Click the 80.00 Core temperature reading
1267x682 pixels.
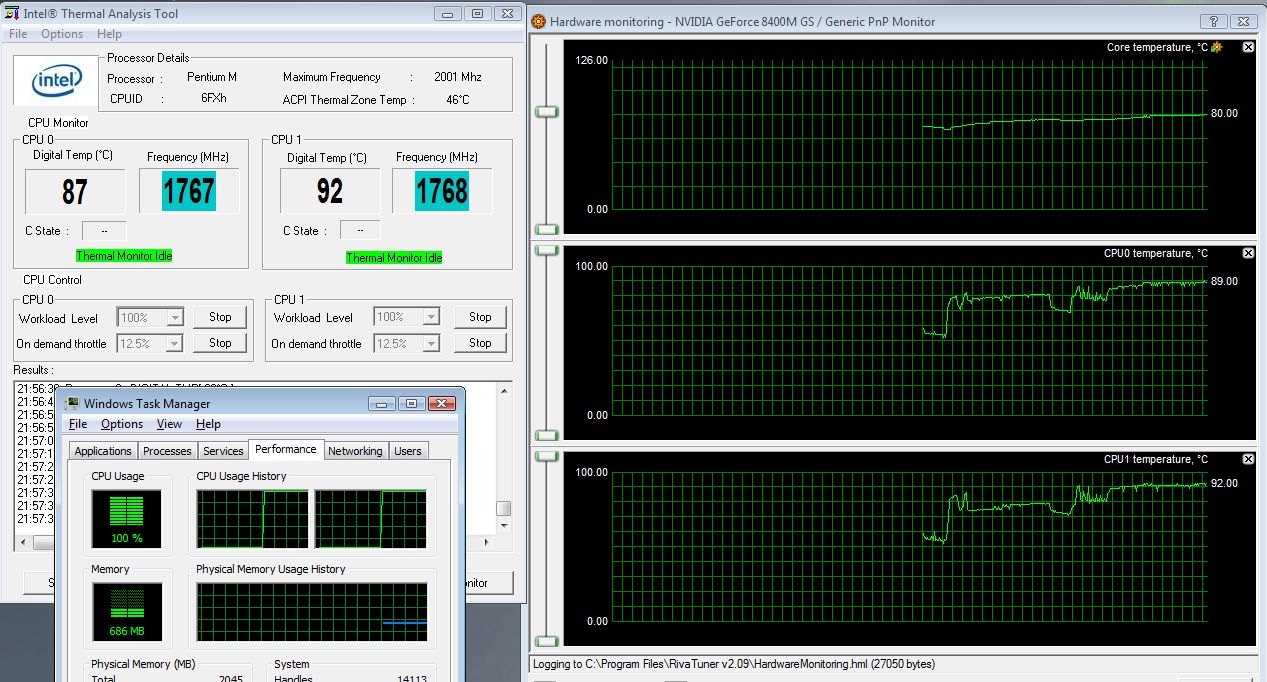click(1224, 113)
